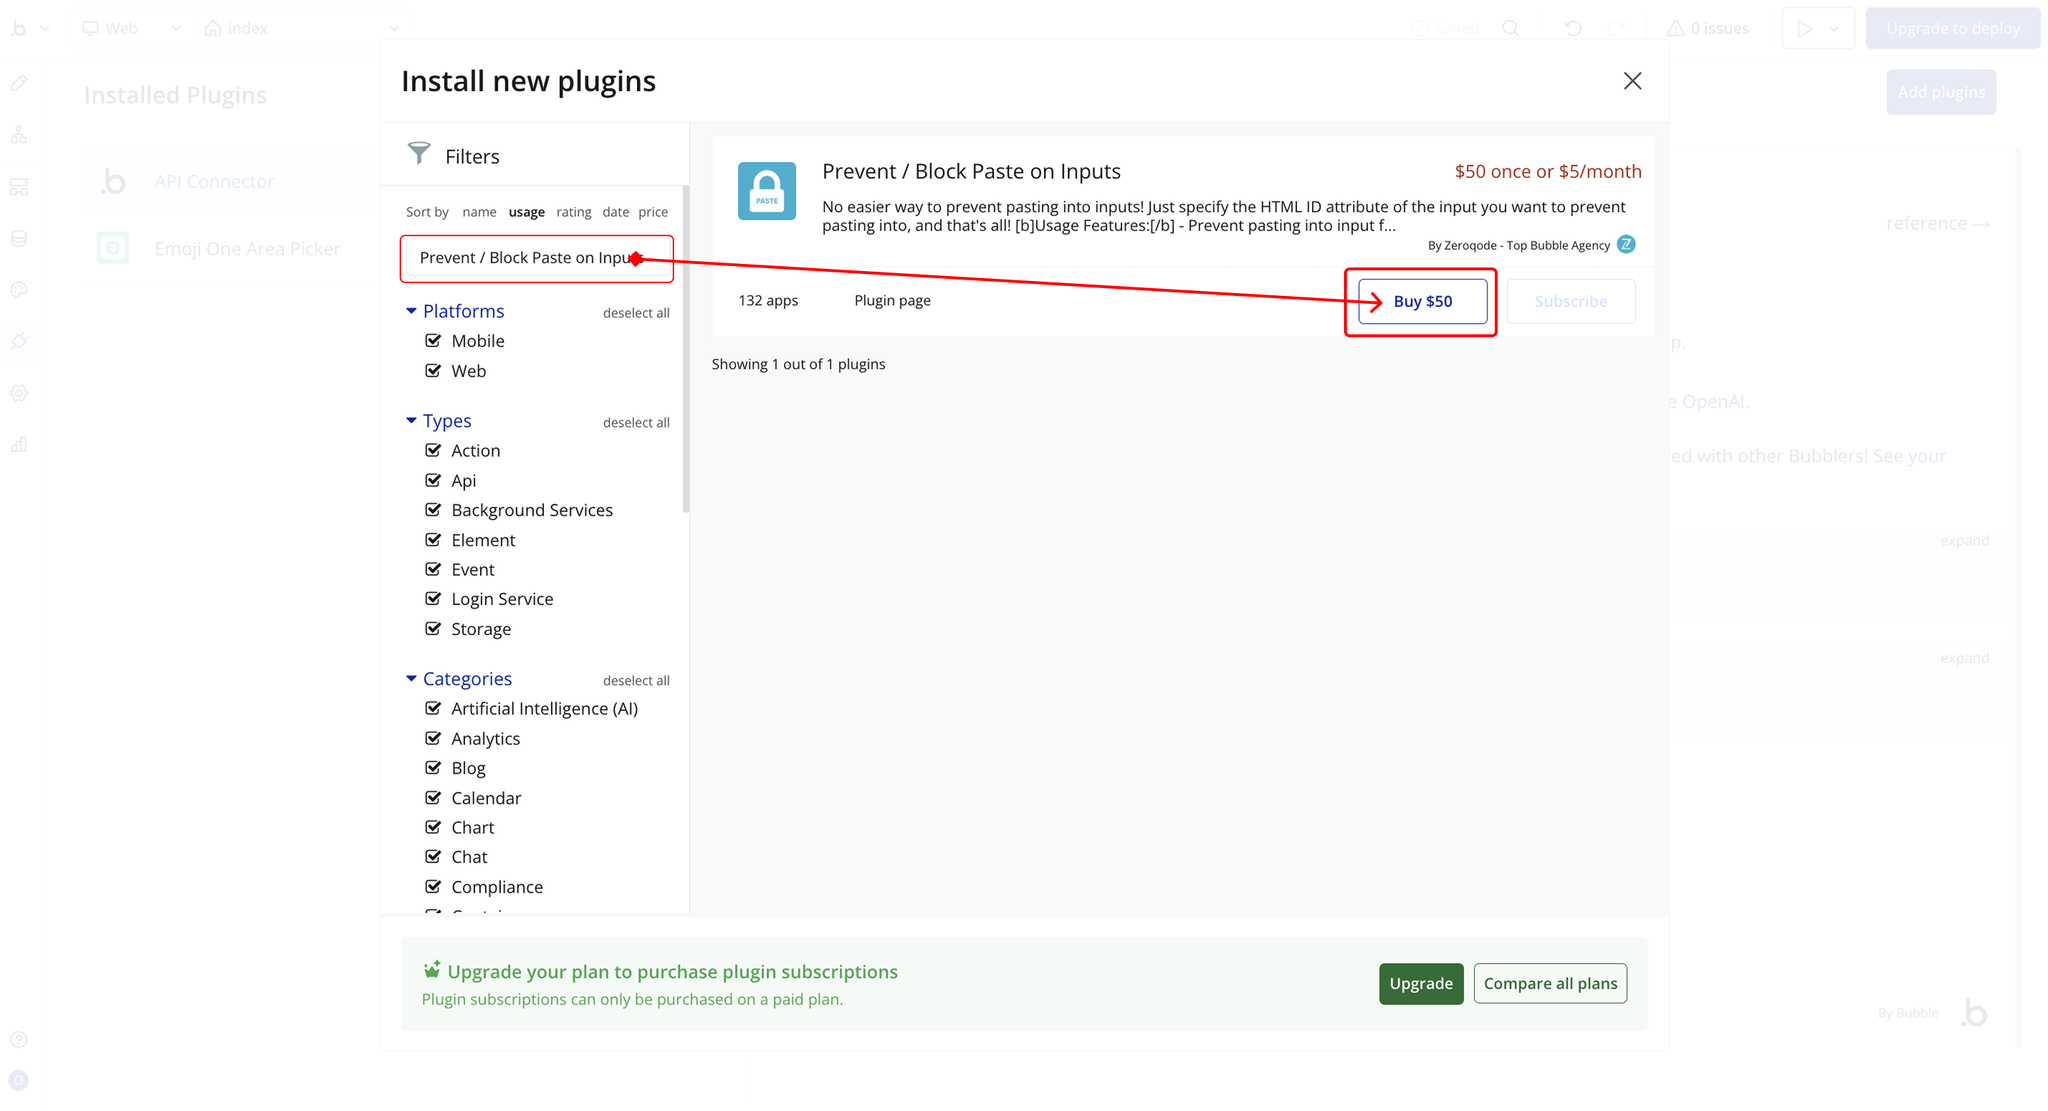Click the Zeroqode agency badge icon
This screenshot has width=2048, height=1111.
(1626, 244)
